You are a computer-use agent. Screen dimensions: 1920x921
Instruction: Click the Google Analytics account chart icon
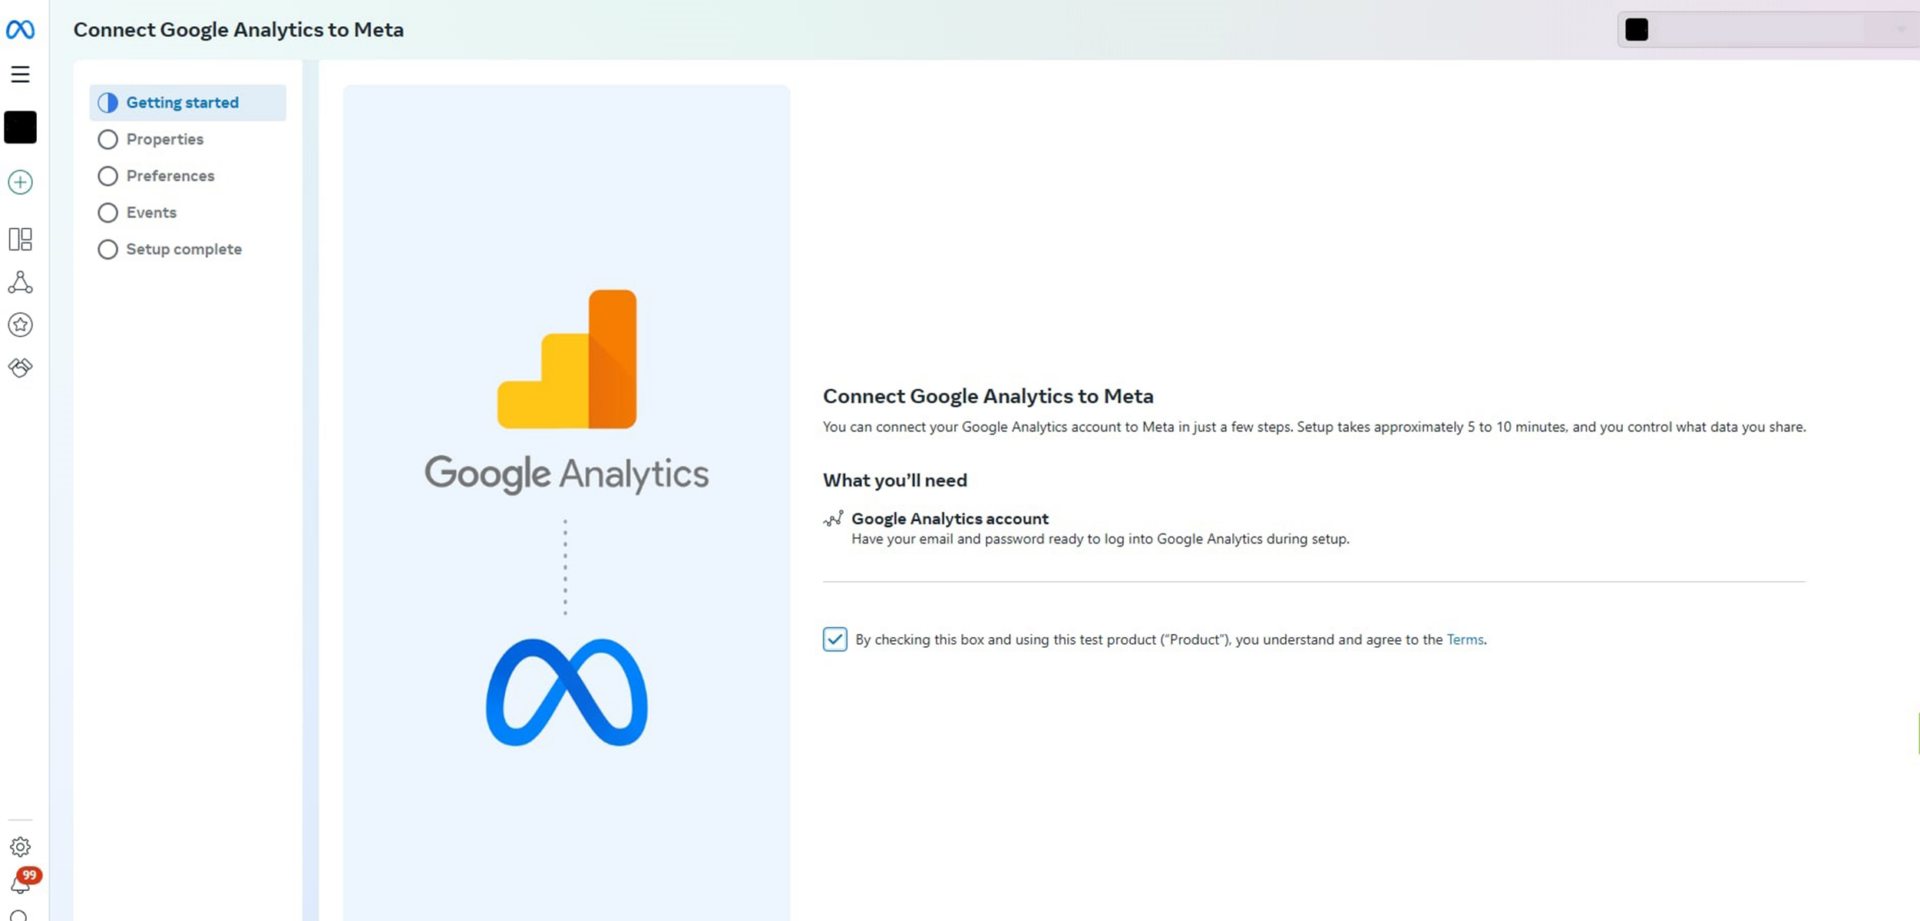(x=833, y=518)
